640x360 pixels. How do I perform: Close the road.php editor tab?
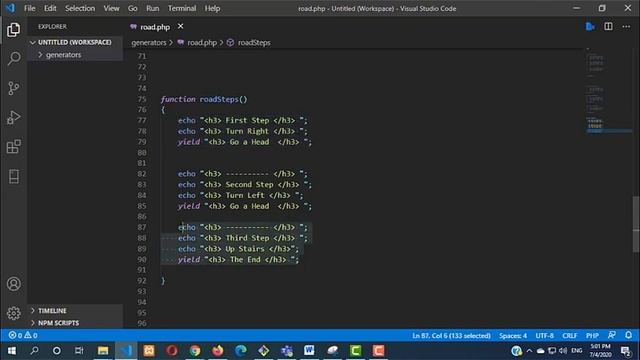click(x=180, y=27)
